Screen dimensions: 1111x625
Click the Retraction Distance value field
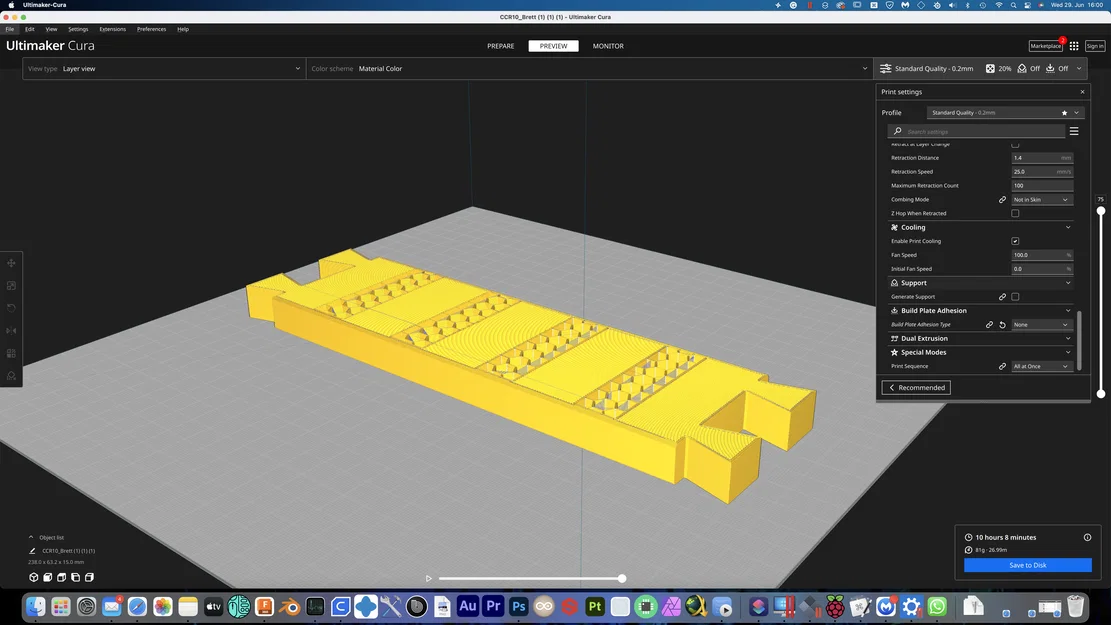tap(1042, 158)
